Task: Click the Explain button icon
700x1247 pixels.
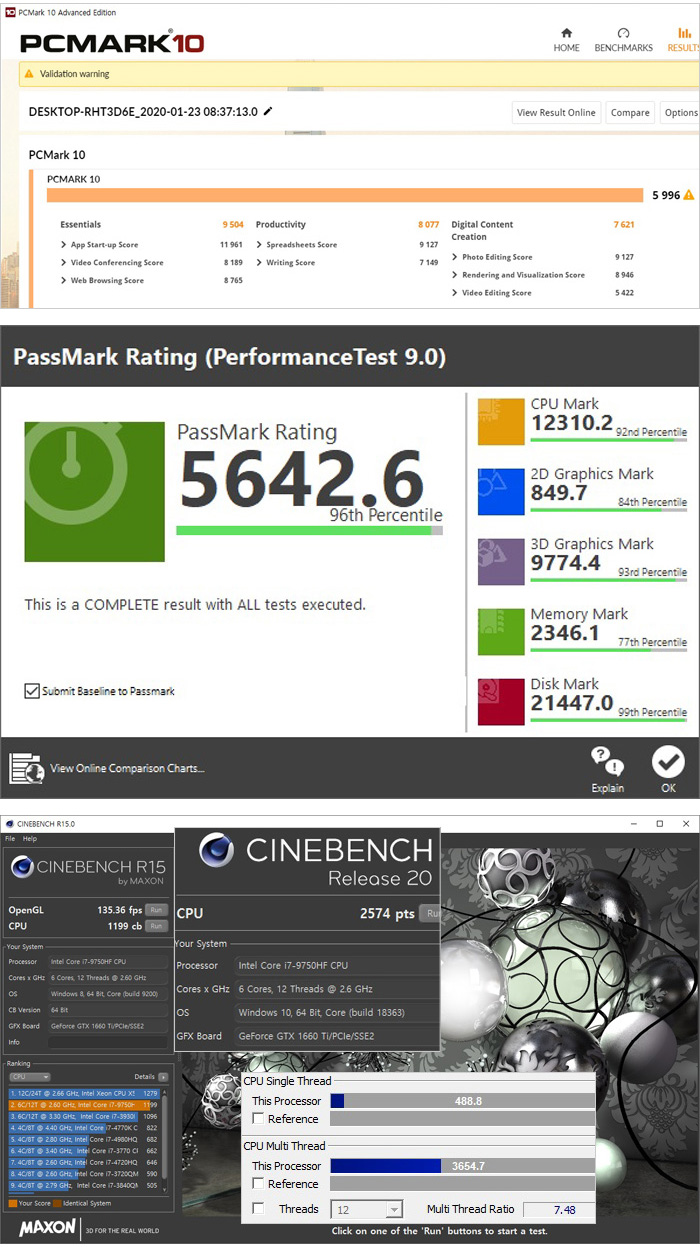Action: pos(607,762)
